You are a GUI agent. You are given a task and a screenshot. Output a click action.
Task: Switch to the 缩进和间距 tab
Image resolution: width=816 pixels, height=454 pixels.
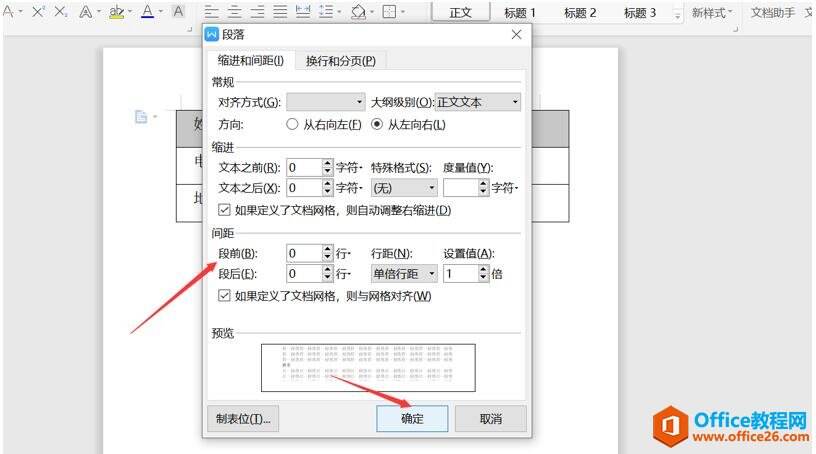[250, 60]
